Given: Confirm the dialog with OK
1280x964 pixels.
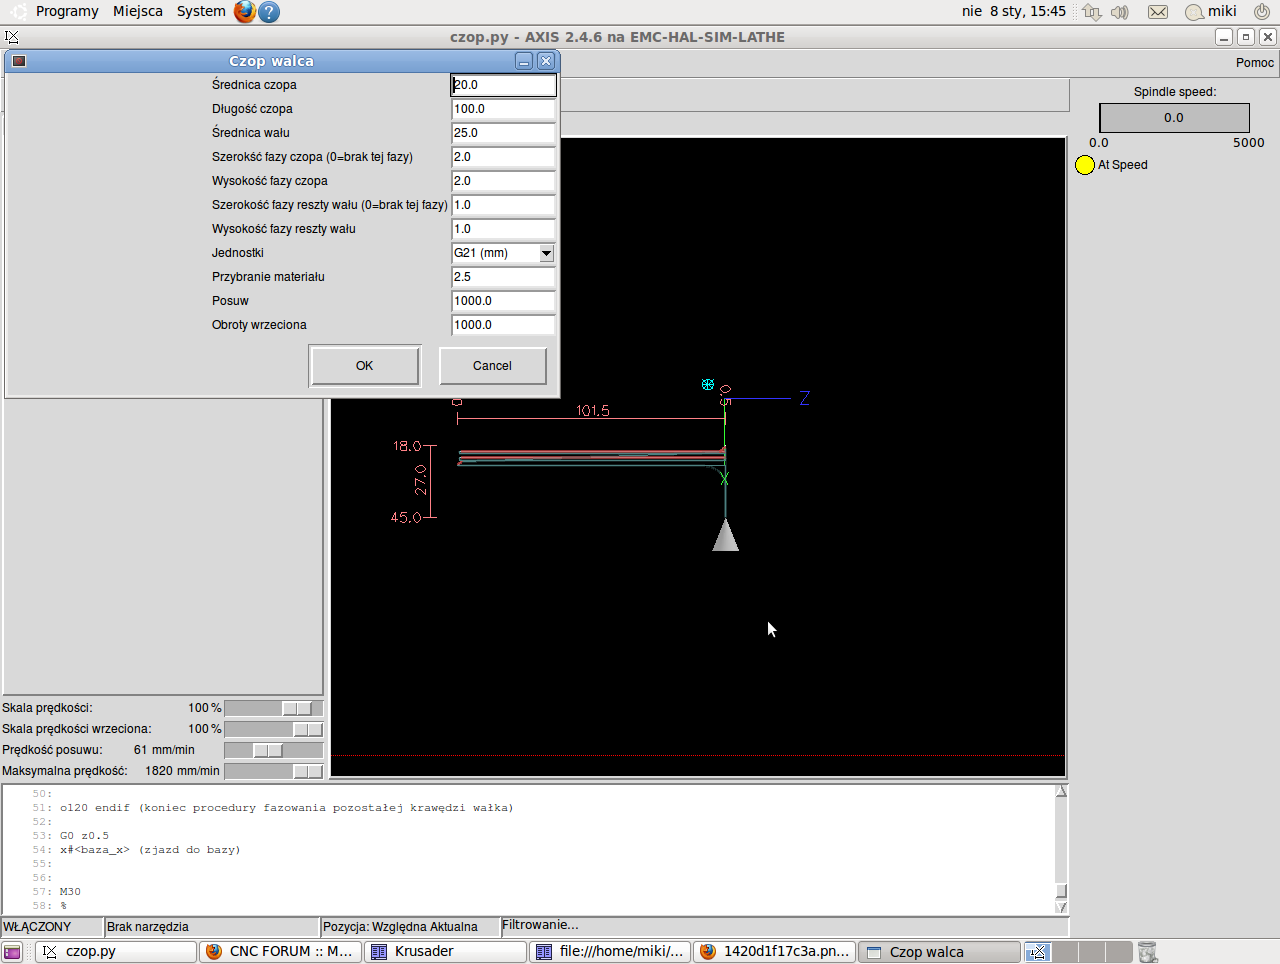Looking at the screenshot, I should 365,366.
